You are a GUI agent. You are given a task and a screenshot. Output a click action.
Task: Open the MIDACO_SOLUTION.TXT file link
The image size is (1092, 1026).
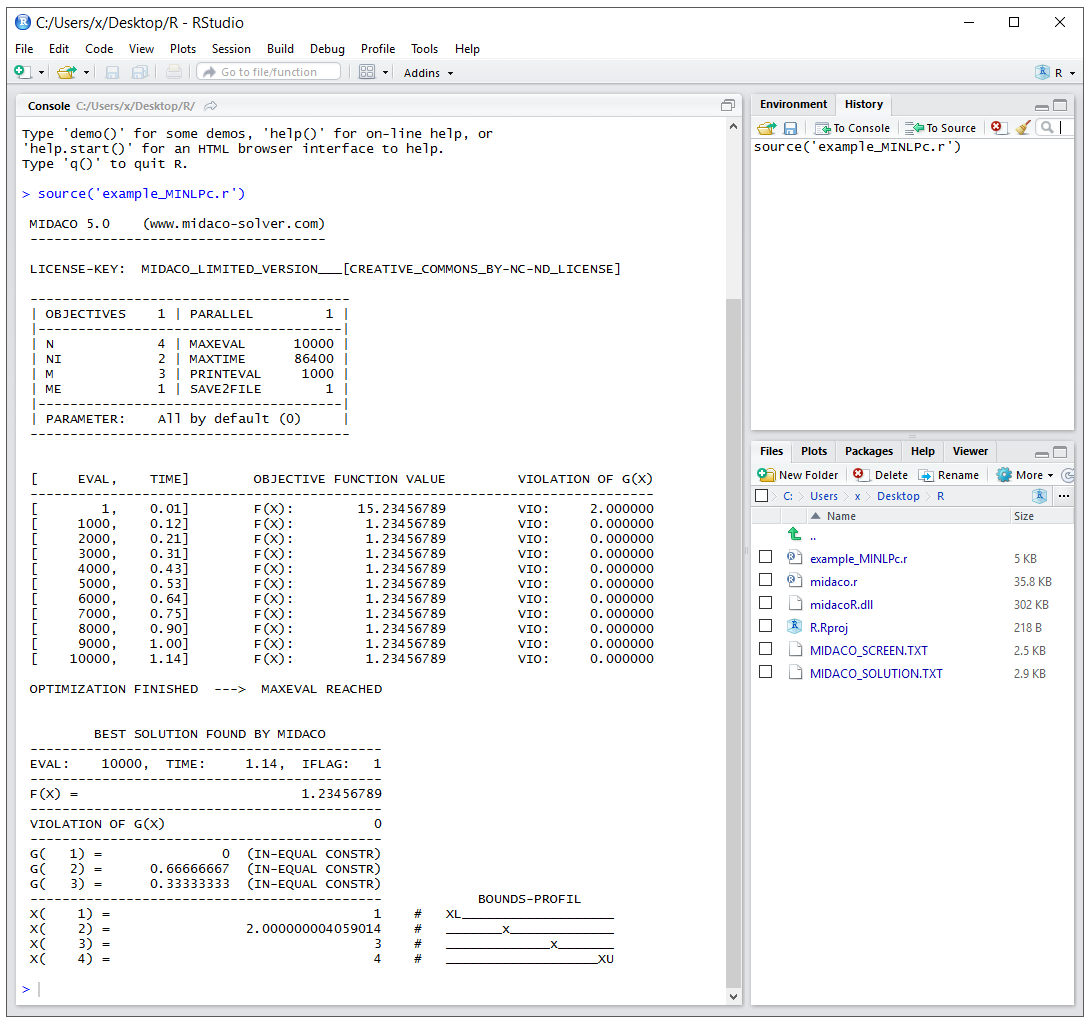click(876, 674)
